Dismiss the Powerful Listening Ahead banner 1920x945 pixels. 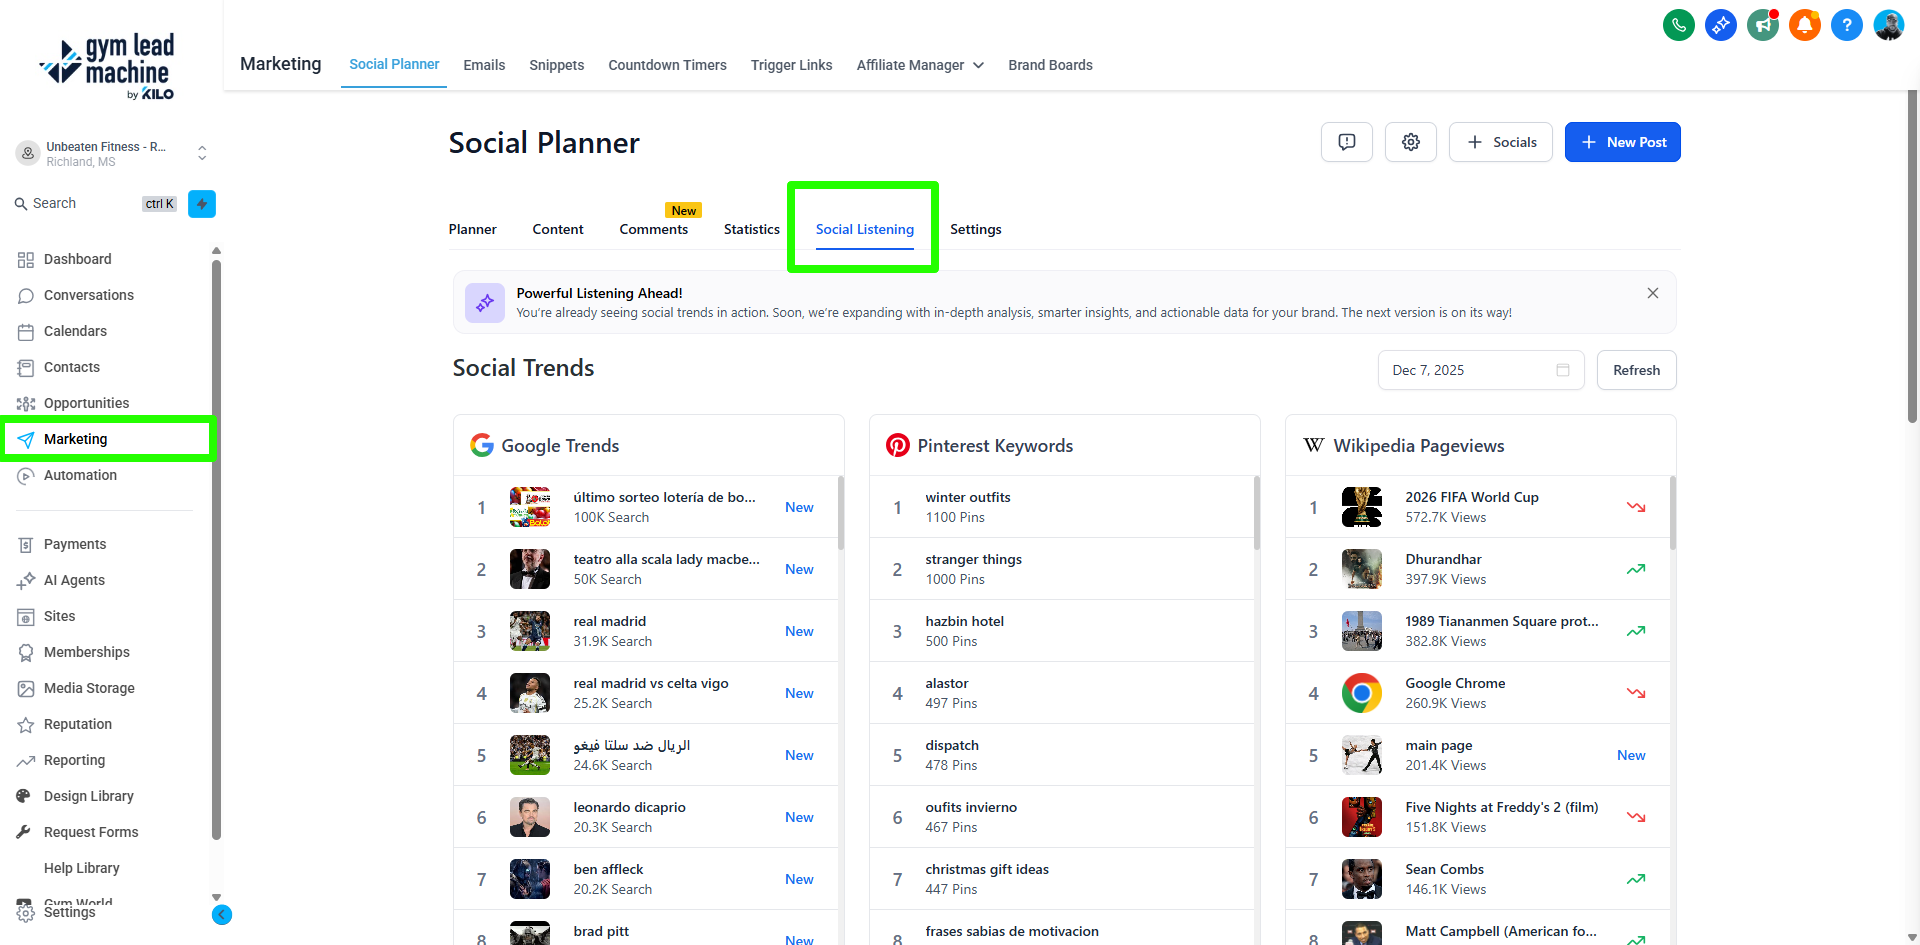click(x=1653, y=293)
